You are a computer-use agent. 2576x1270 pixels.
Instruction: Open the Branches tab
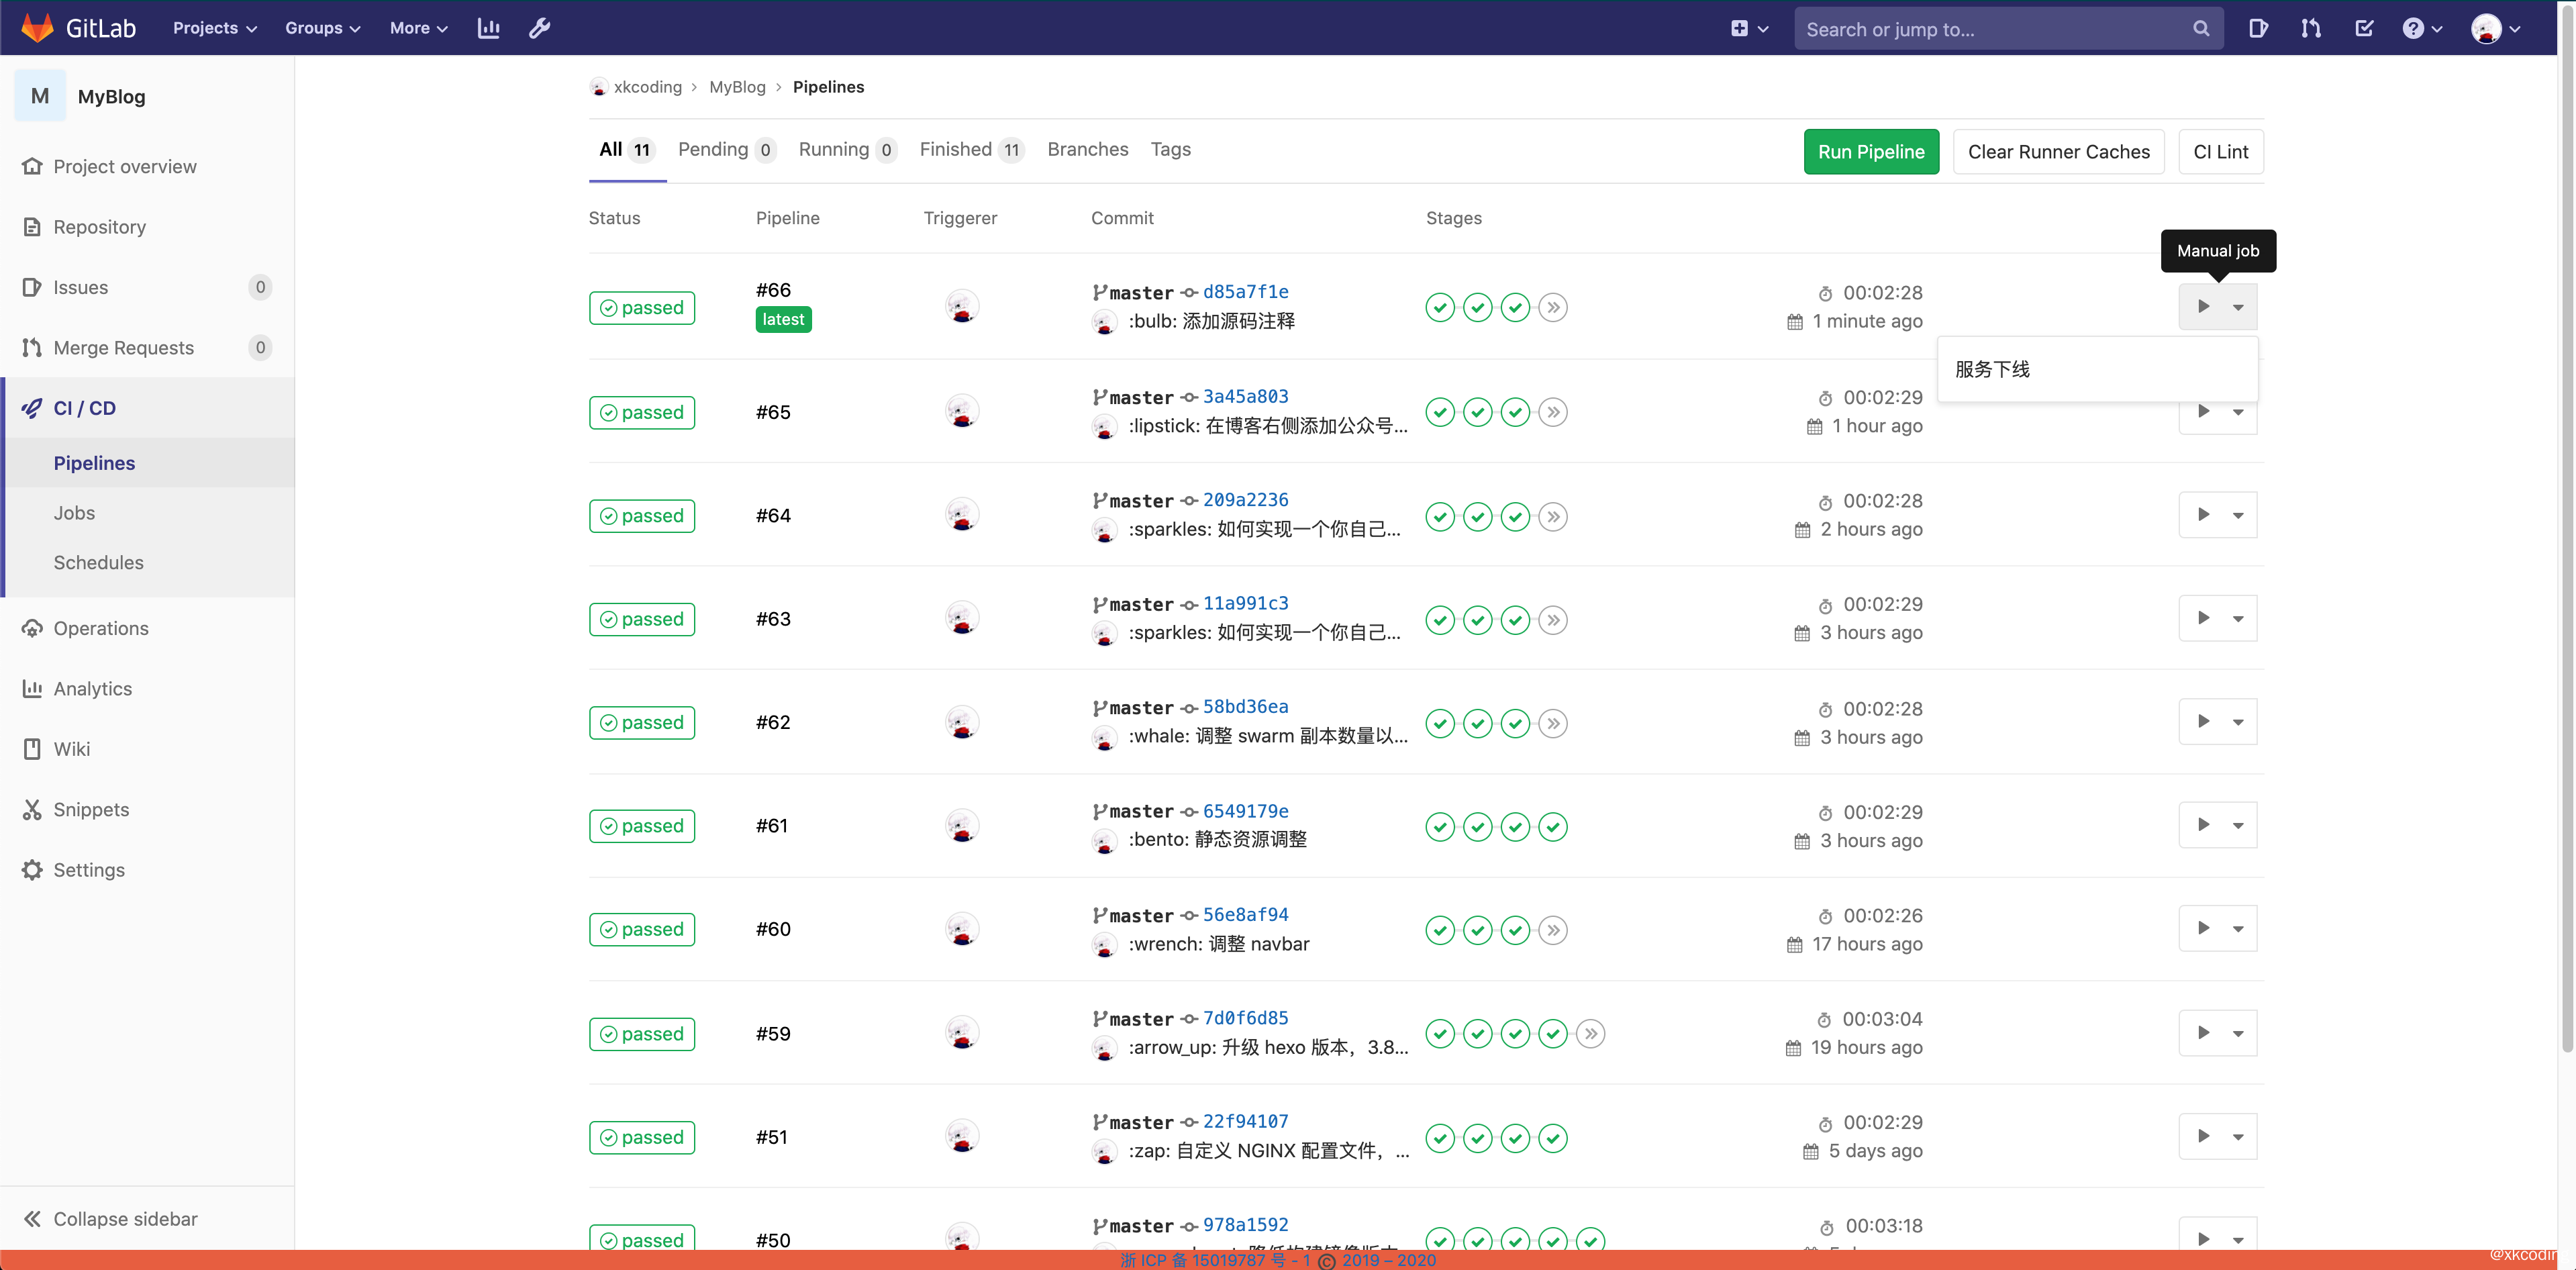tap(1088, 149)
